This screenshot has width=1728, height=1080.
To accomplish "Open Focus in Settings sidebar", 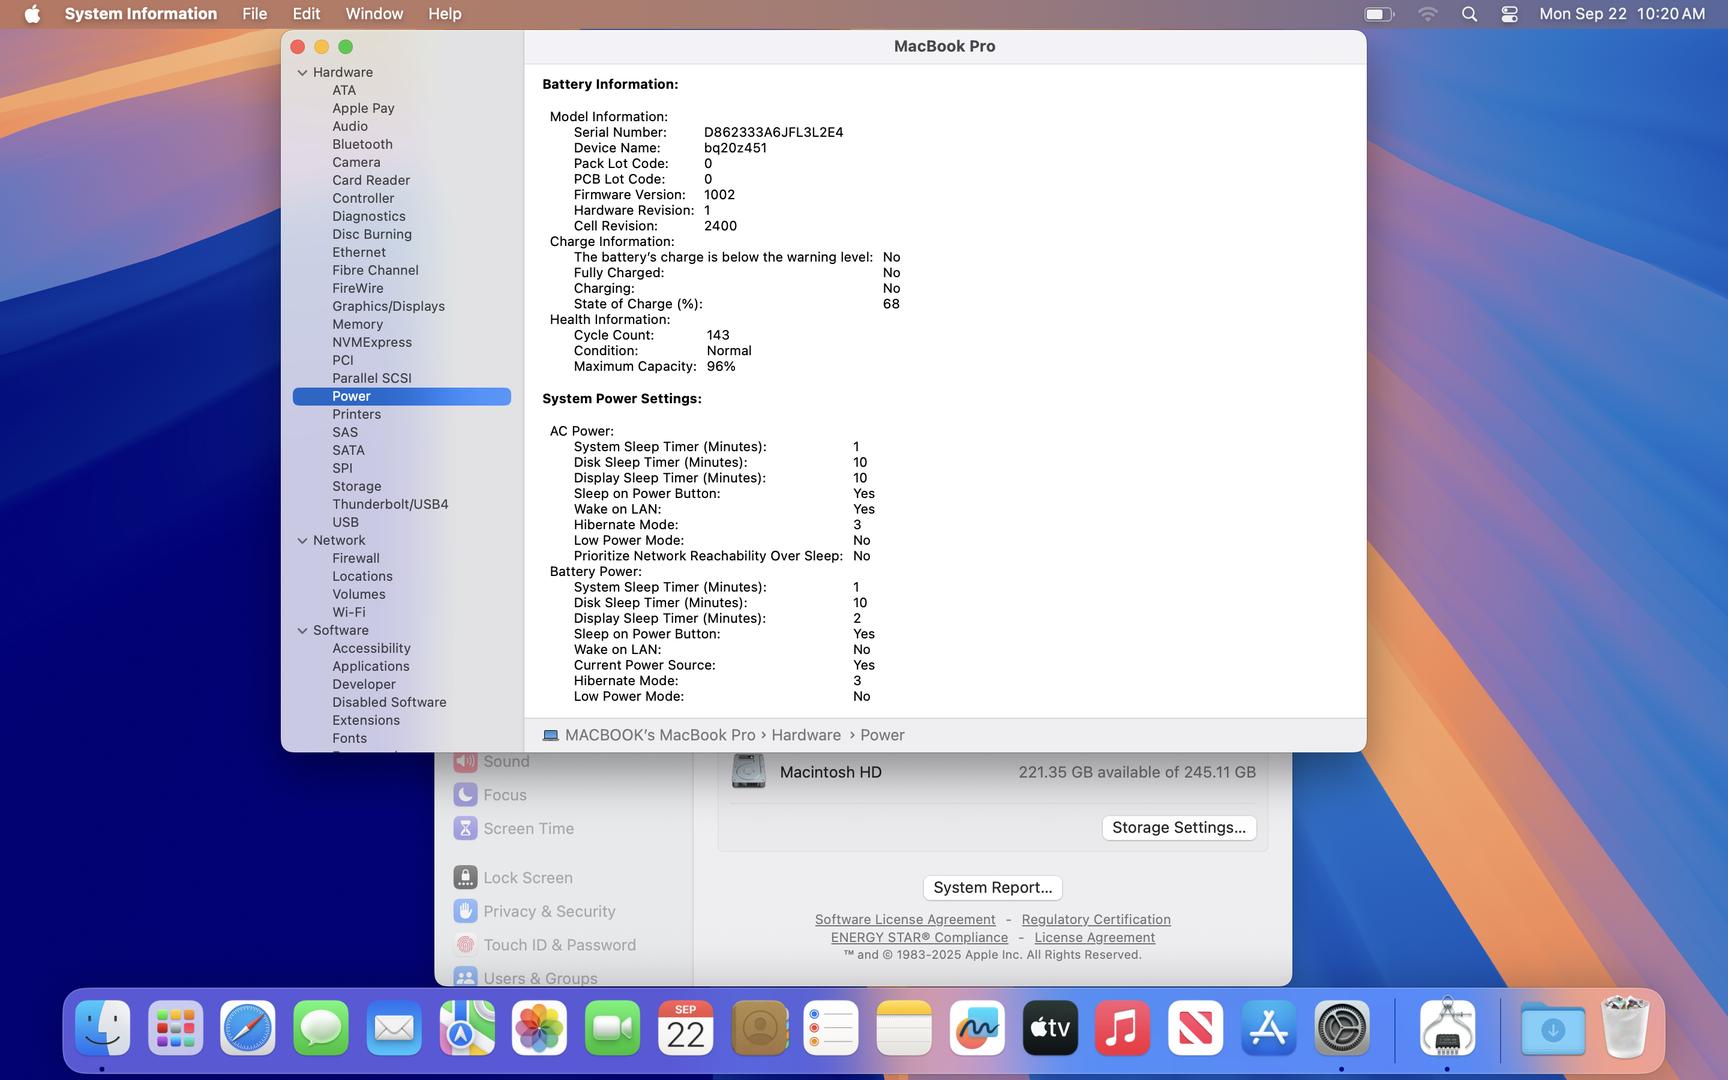I will coord(505,795).
